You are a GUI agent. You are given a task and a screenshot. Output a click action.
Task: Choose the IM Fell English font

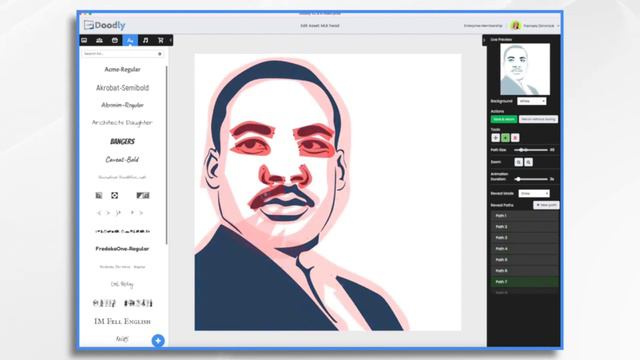tap(122, 321)
